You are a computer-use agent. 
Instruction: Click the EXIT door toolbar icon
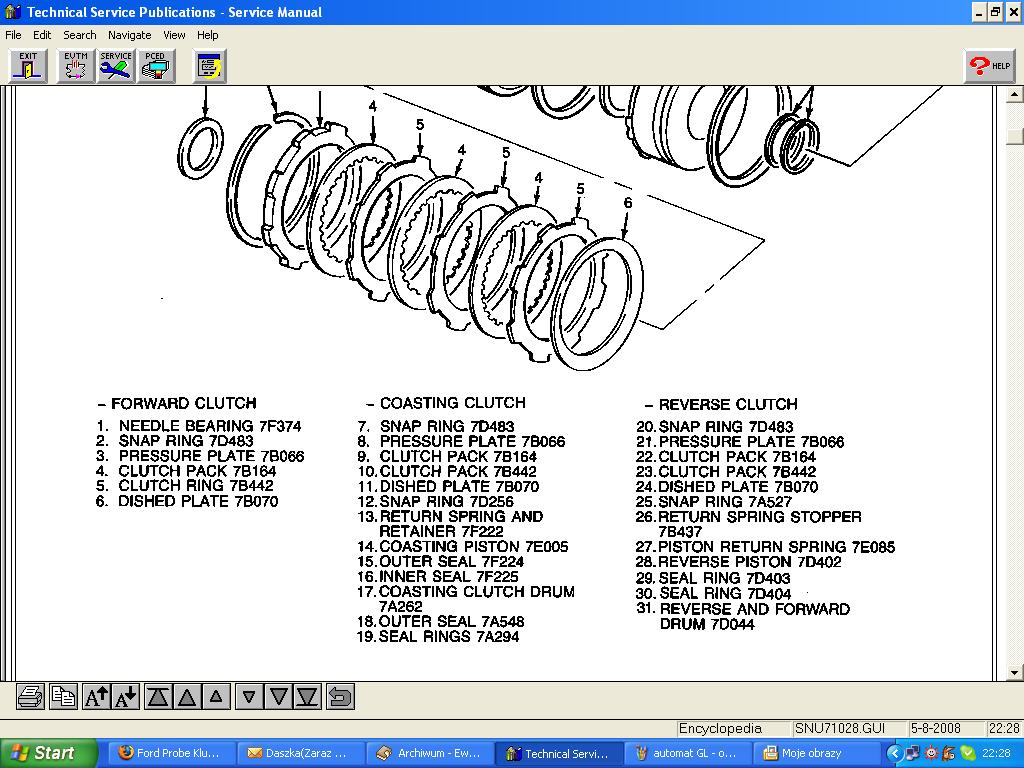tap(28, 66)
